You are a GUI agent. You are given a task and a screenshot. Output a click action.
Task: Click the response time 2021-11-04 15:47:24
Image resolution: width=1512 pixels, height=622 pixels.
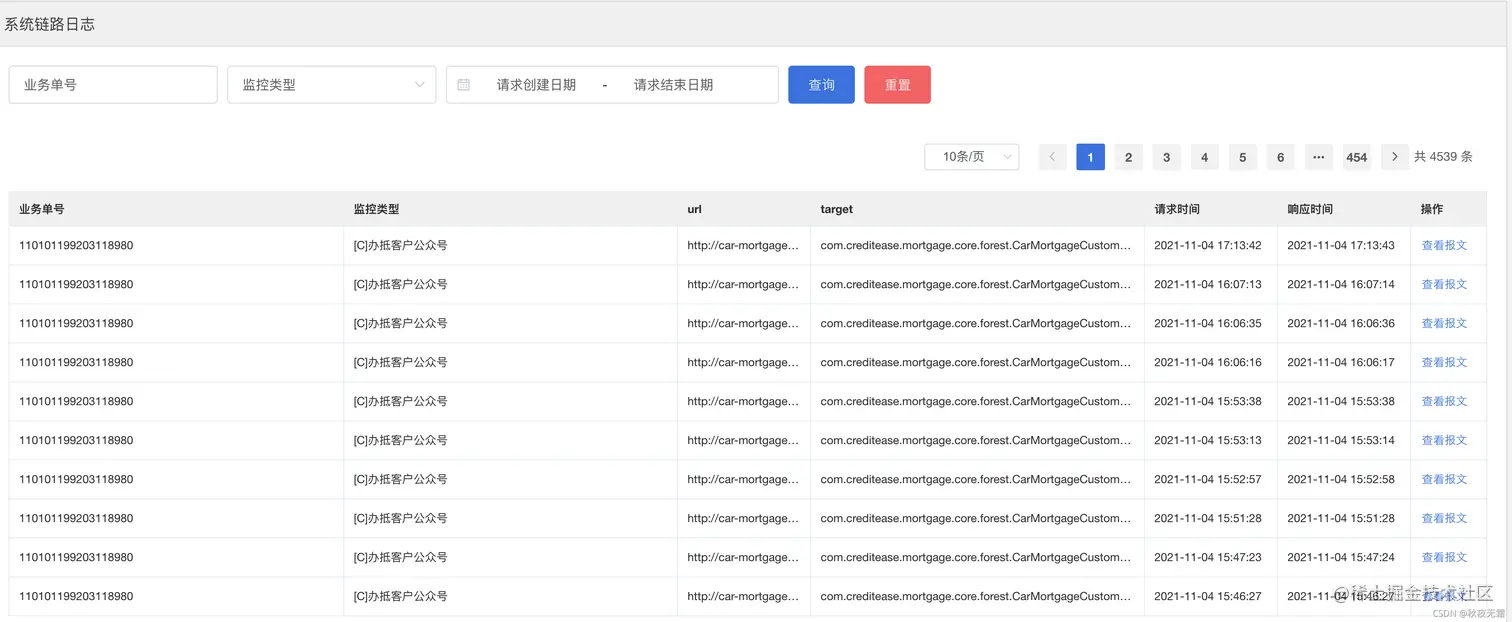pos(1341,557)
